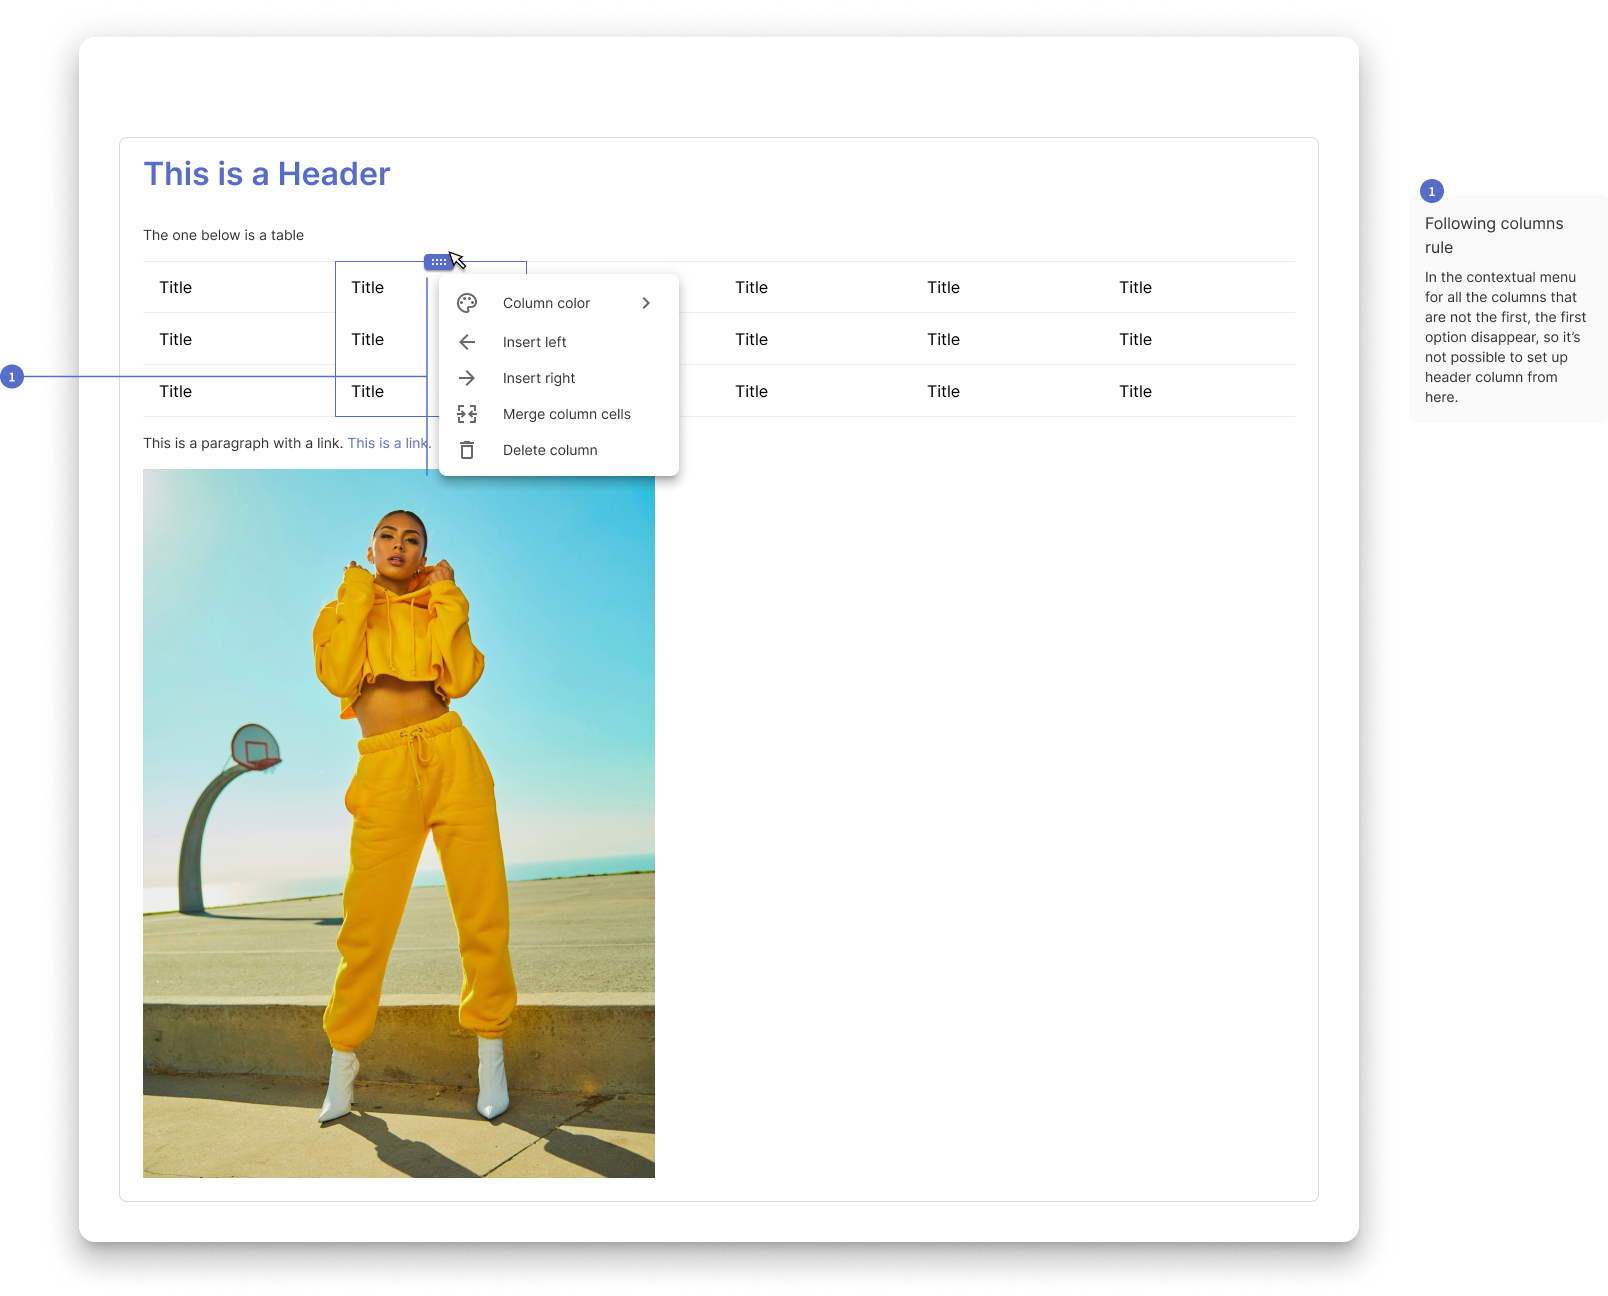Click the palette icon beside Column color

tap(467, 303)
